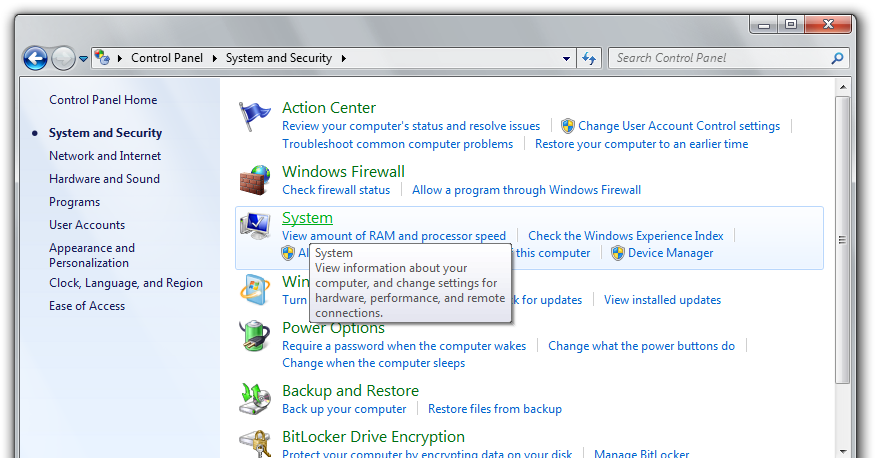
Task: Click the shield icon beside Device Manager
Action: tap(618, 253)
